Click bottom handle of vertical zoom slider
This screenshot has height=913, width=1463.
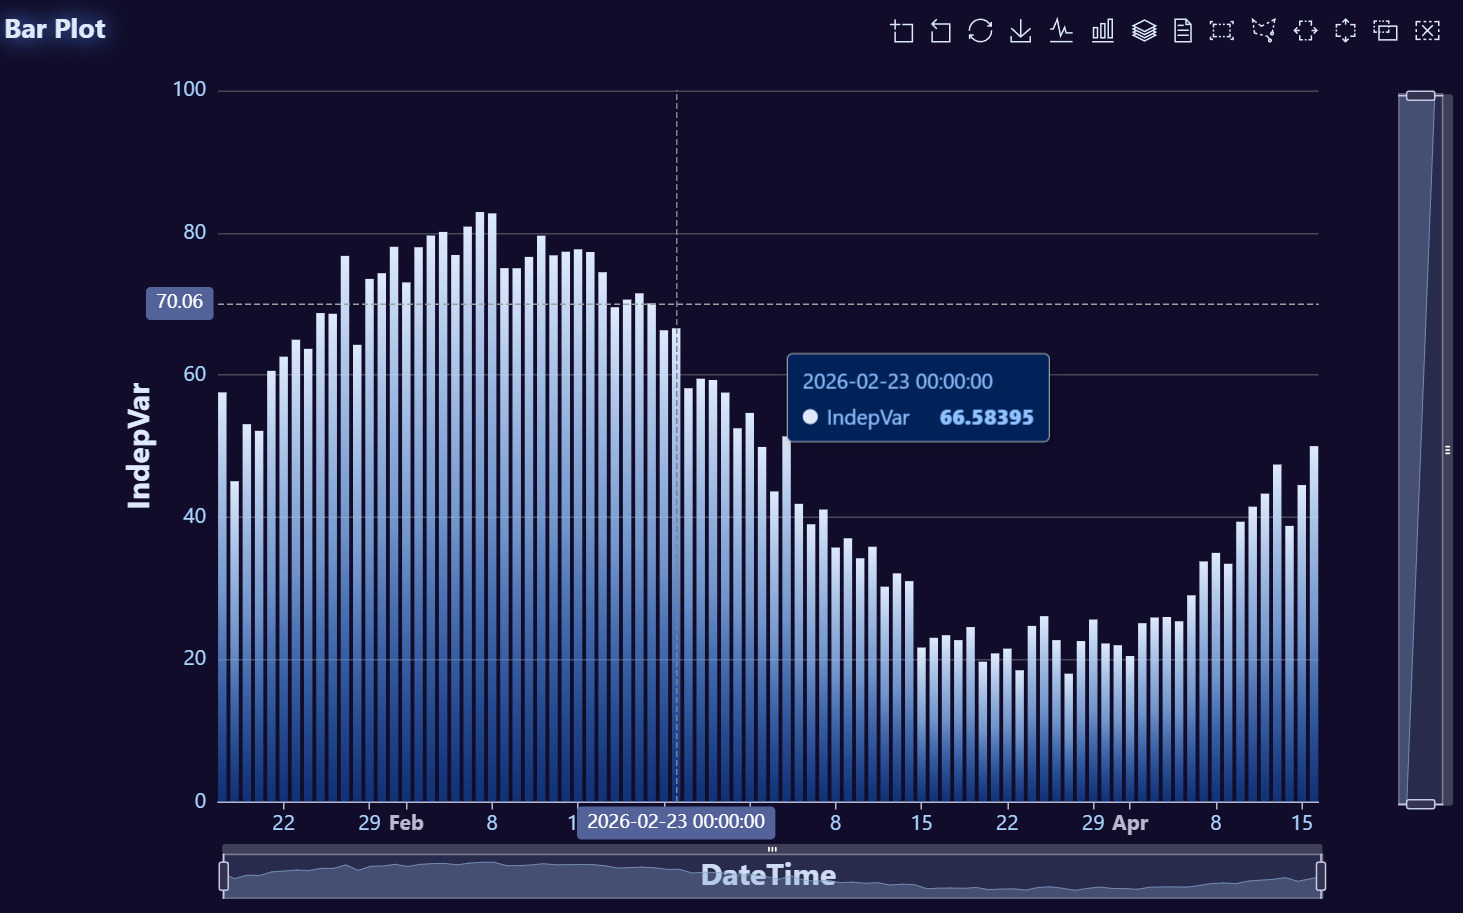pos(1420,804)
